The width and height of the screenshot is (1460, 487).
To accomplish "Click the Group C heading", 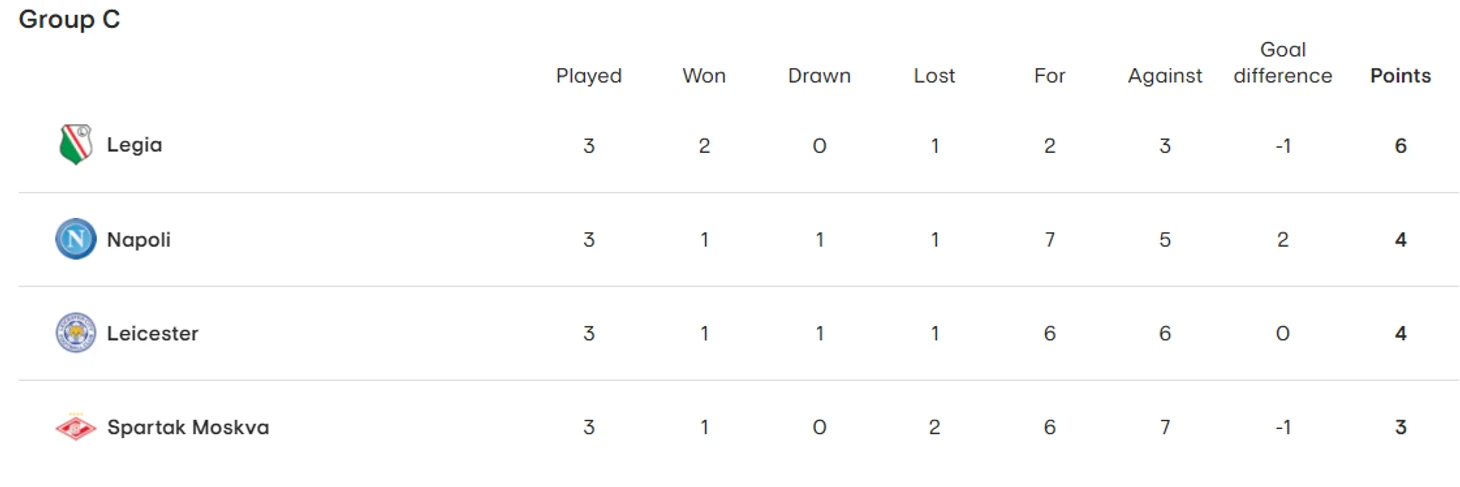I will pyautogui.click(x=69, y=20).
